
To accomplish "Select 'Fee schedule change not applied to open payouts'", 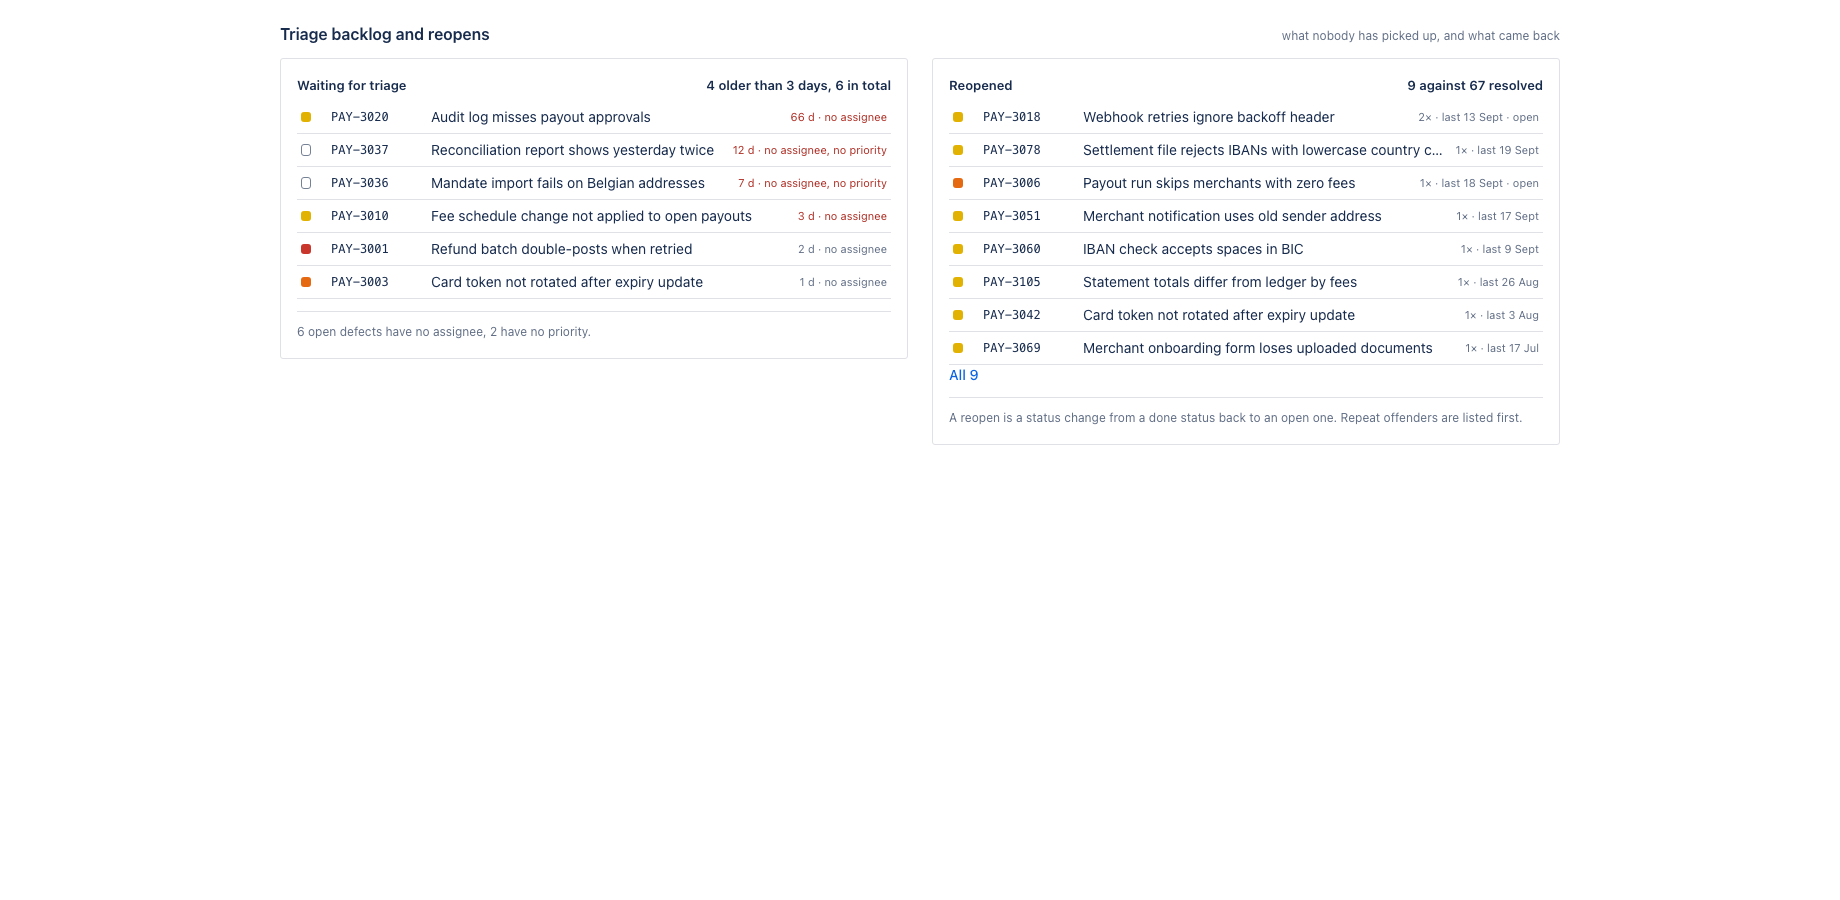I will tap(591, 216).
